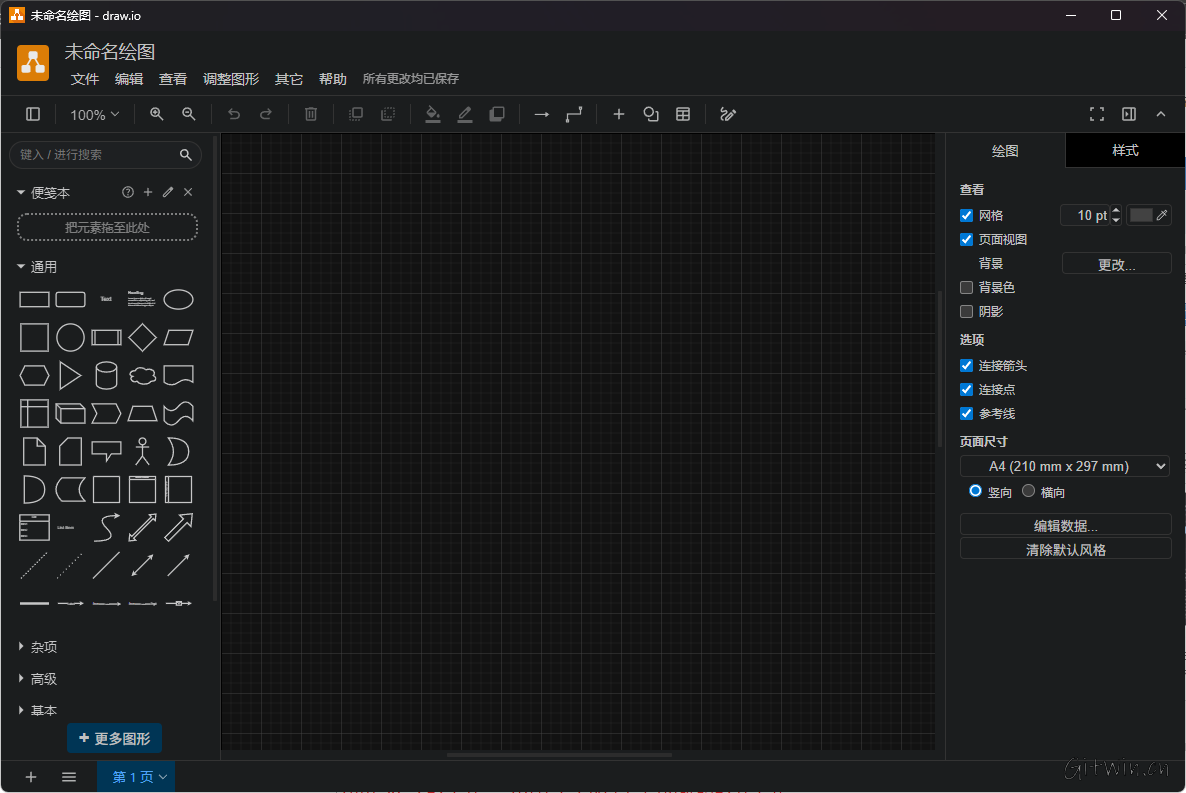Click the undo arrow icon
The height and width of the screenshot is (793, 1186).
[x=234, y=114]
